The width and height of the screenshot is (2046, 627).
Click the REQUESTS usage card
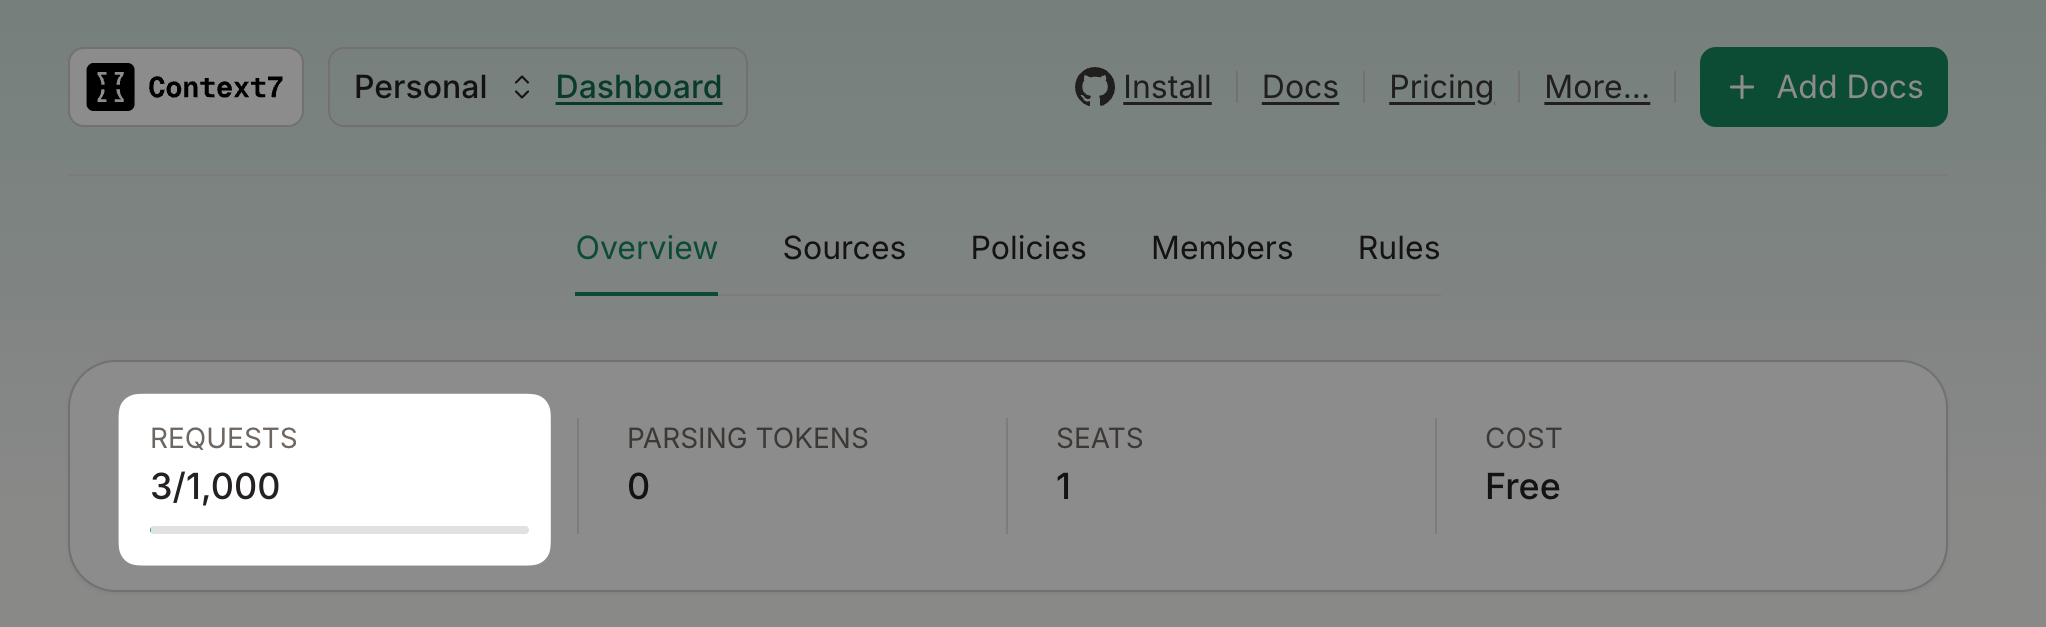coord(334,478)
